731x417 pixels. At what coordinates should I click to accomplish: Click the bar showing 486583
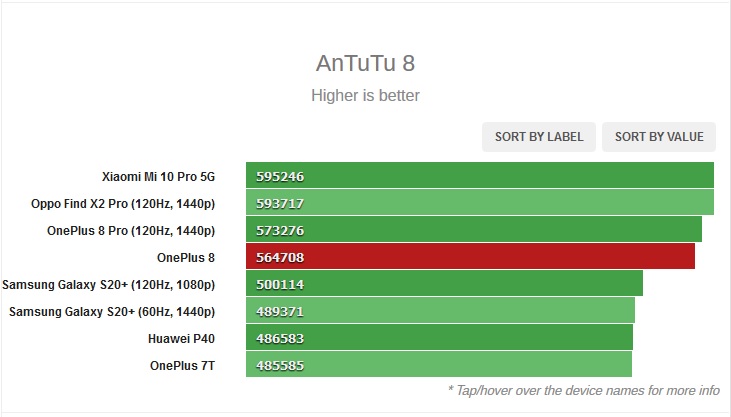click(440, 337)
